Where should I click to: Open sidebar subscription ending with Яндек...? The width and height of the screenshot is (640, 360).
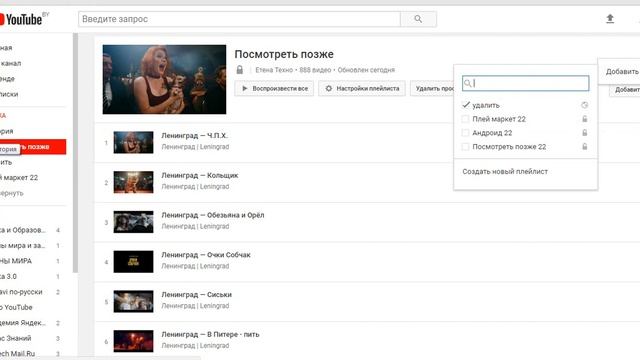point(23,323)
